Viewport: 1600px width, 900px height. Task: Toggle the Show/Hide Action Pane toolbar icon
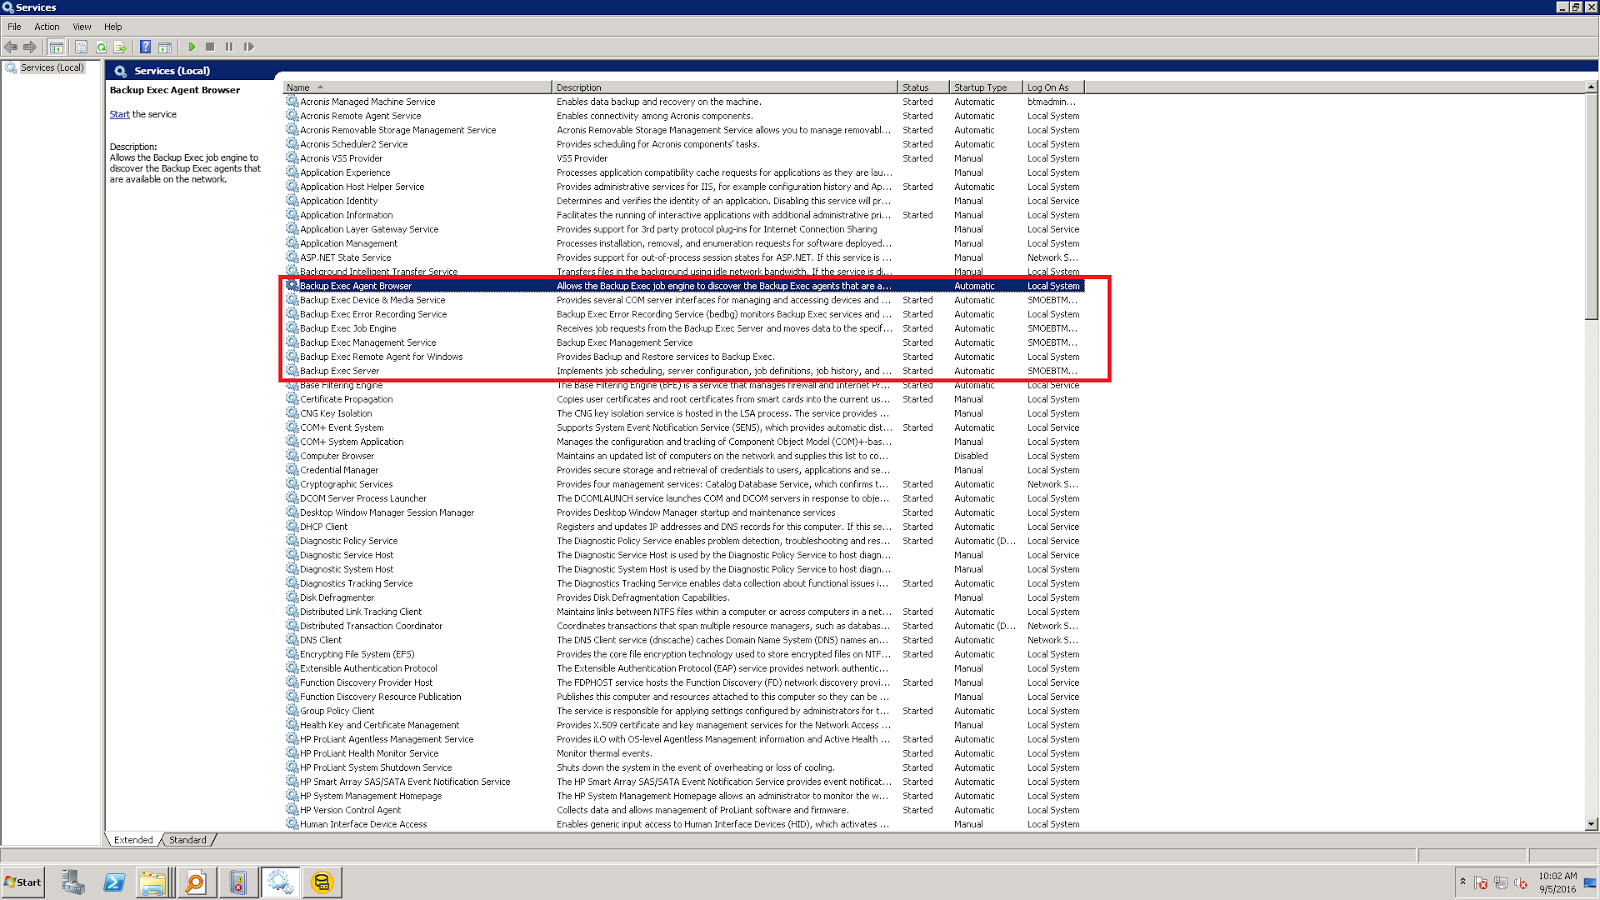(165, 47)
